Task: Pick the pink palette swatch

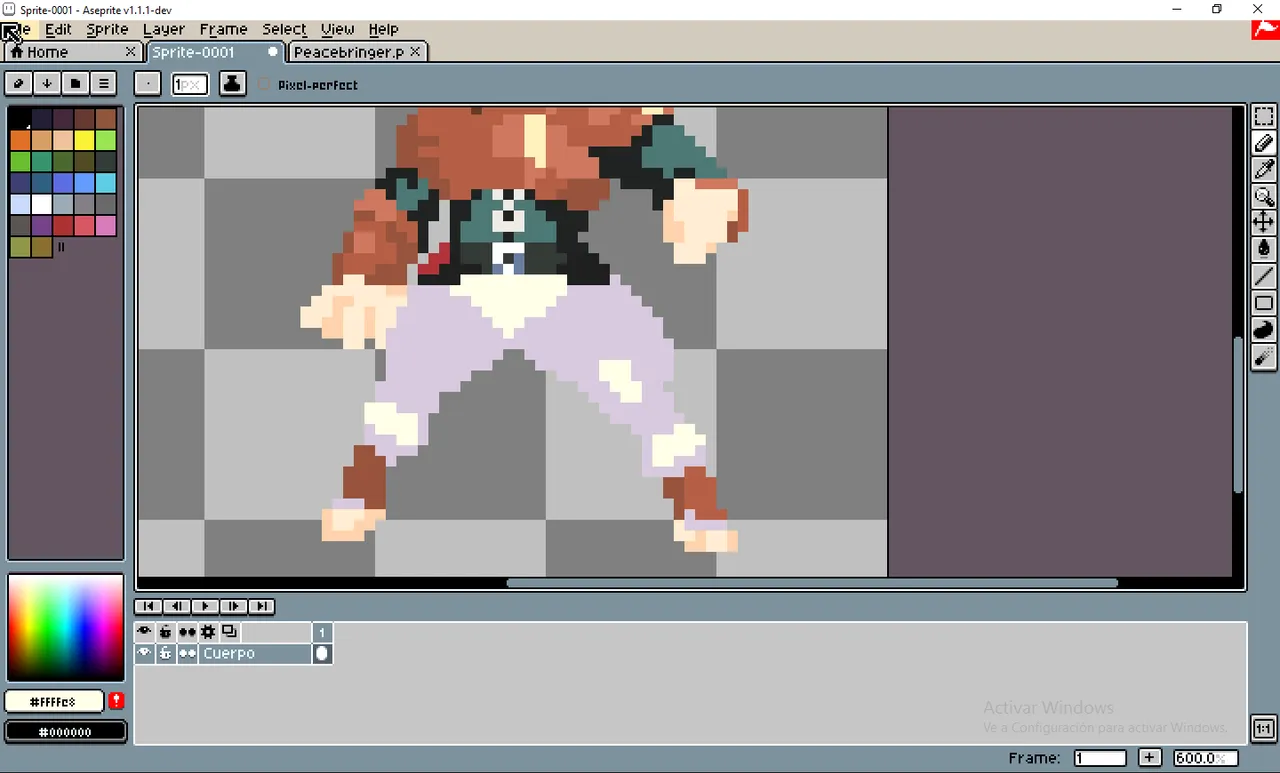Action: 105,225
